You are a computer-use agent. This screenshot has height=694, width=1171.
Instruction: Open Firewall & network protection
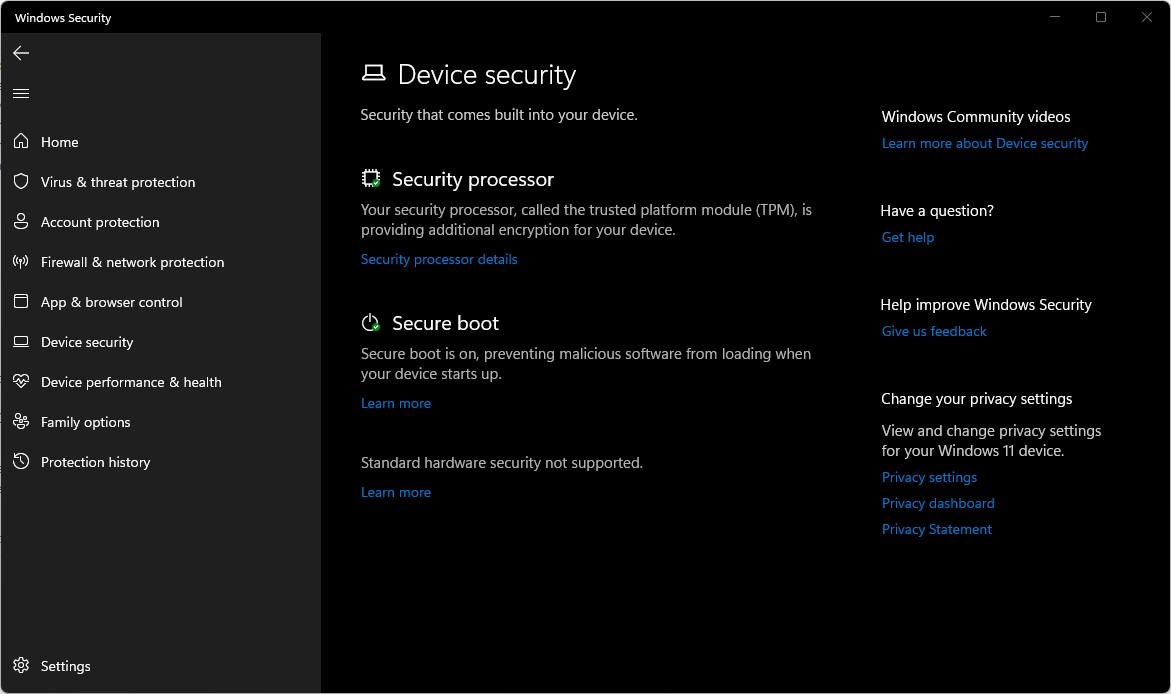coord(161,262)
